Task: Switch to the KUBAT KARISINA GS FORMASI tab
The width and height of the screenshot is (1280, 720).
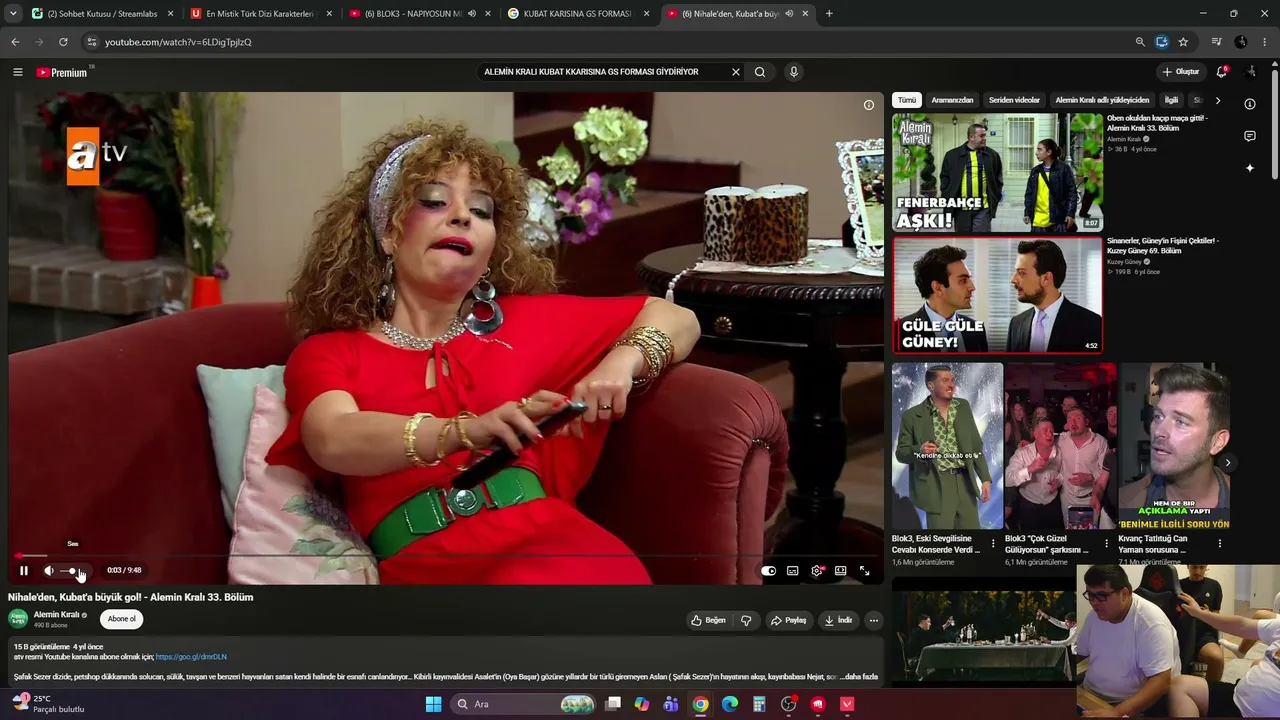Action: pyautogui.click(x=578, y=14)
